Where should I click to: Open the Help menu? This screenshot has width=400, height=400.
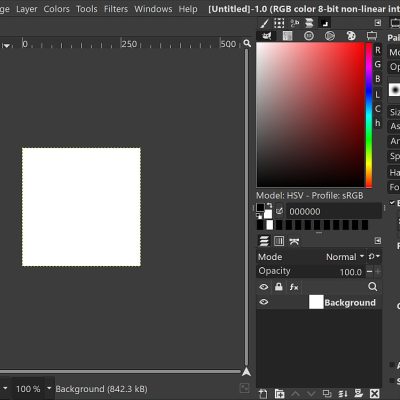(188, 9)
